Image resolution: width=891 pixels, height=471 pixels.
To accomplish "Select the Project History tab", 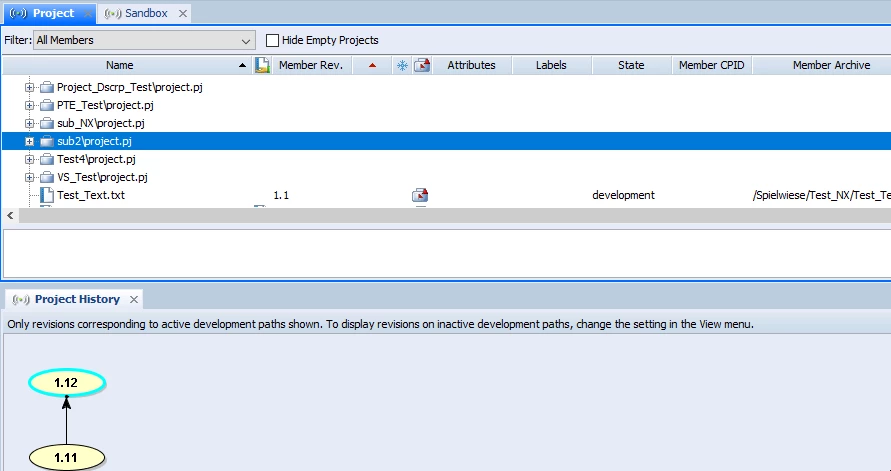I will (74, 299).
